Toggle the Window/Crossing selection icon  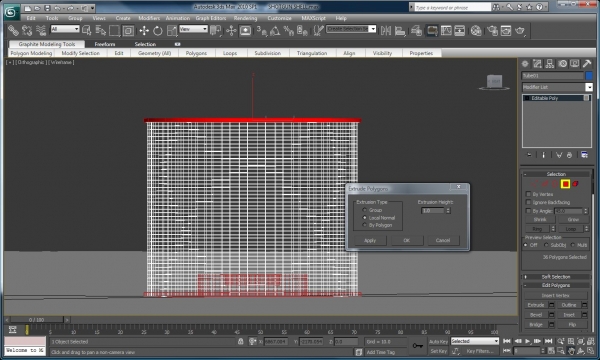click(128, 30)
